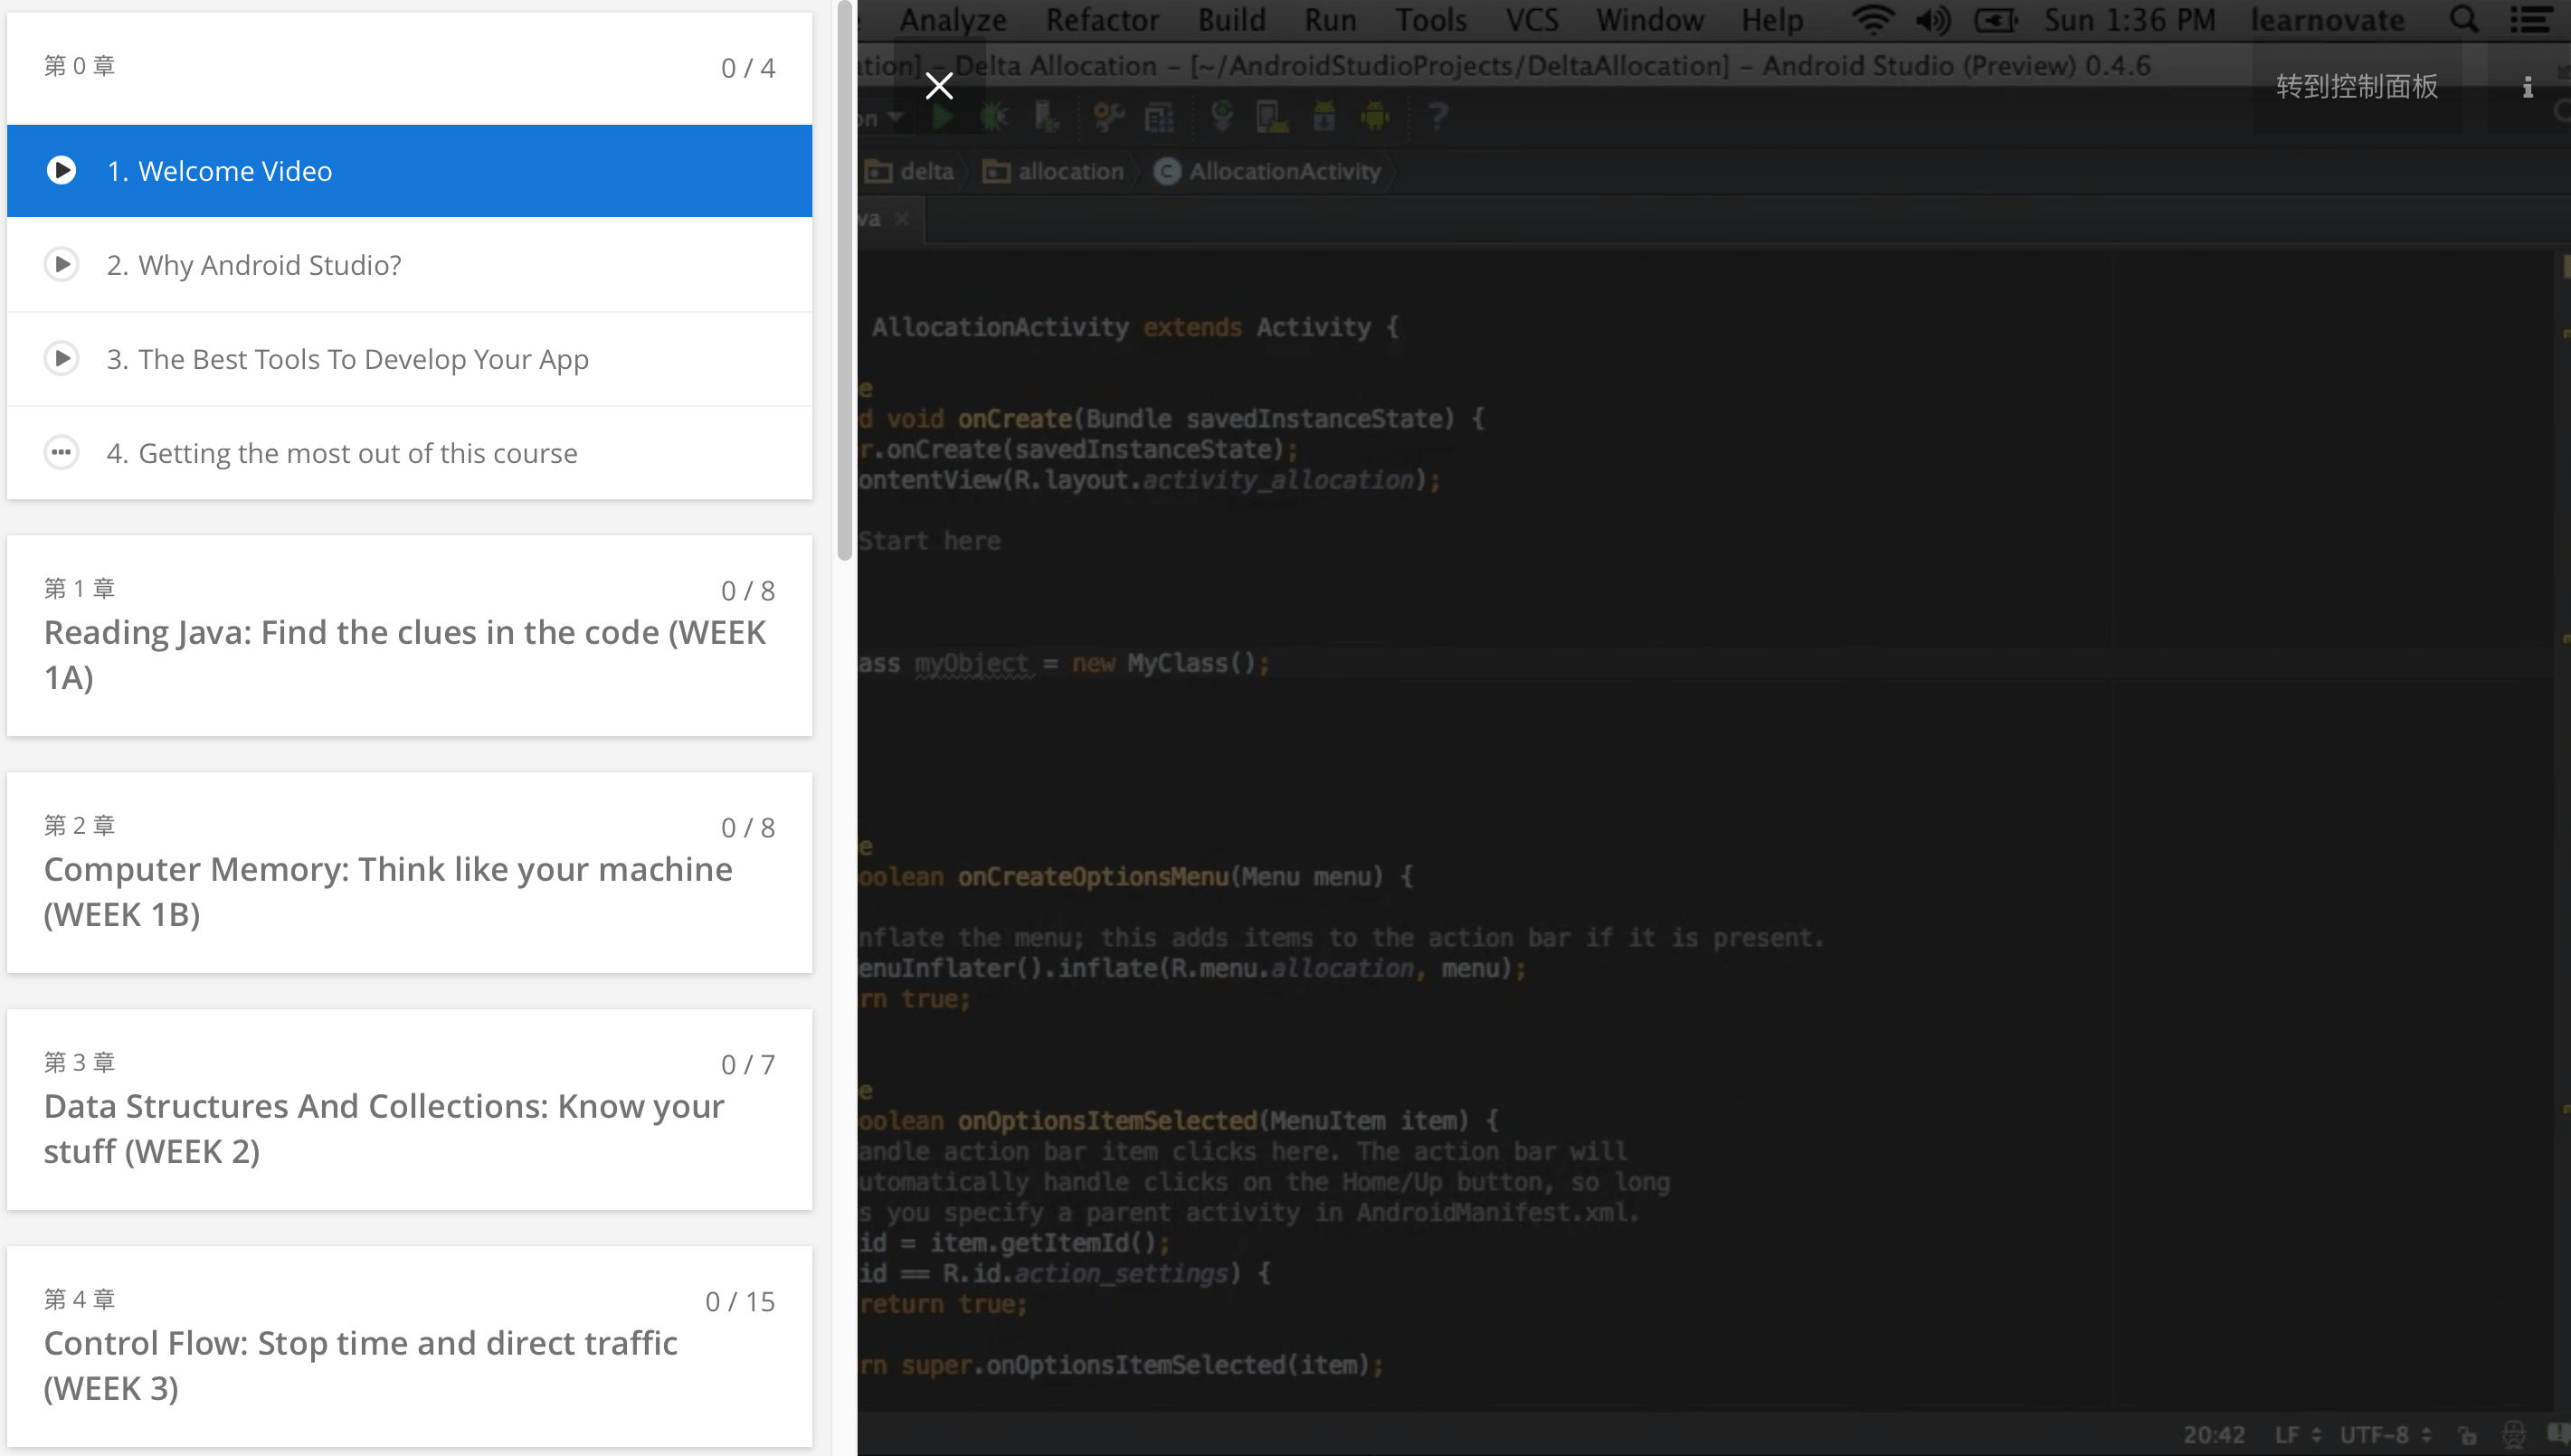Click the delta folder breadcrumb

pyautogui.click(x=910, y=172)
